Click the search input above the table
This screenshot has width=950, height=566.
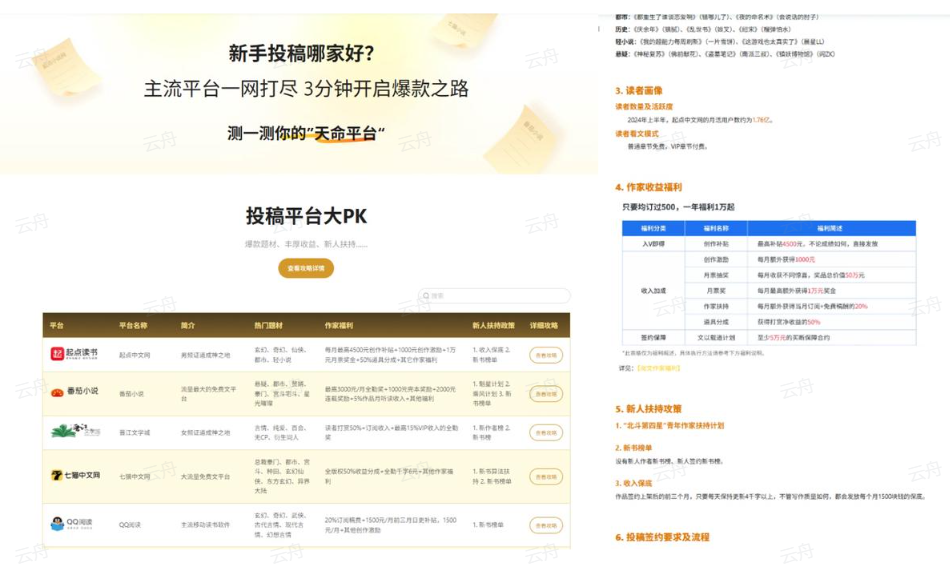[x=494, y=296]
